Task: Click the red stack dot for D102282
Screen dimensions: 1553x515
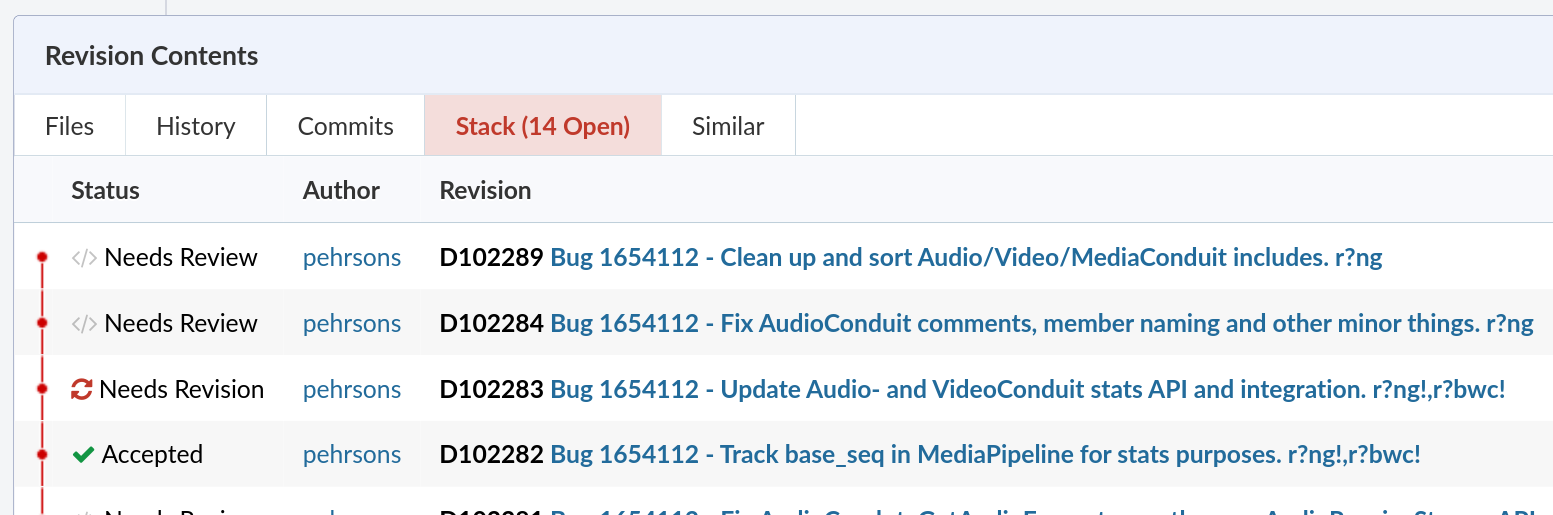Action: [x=42, y=454]
